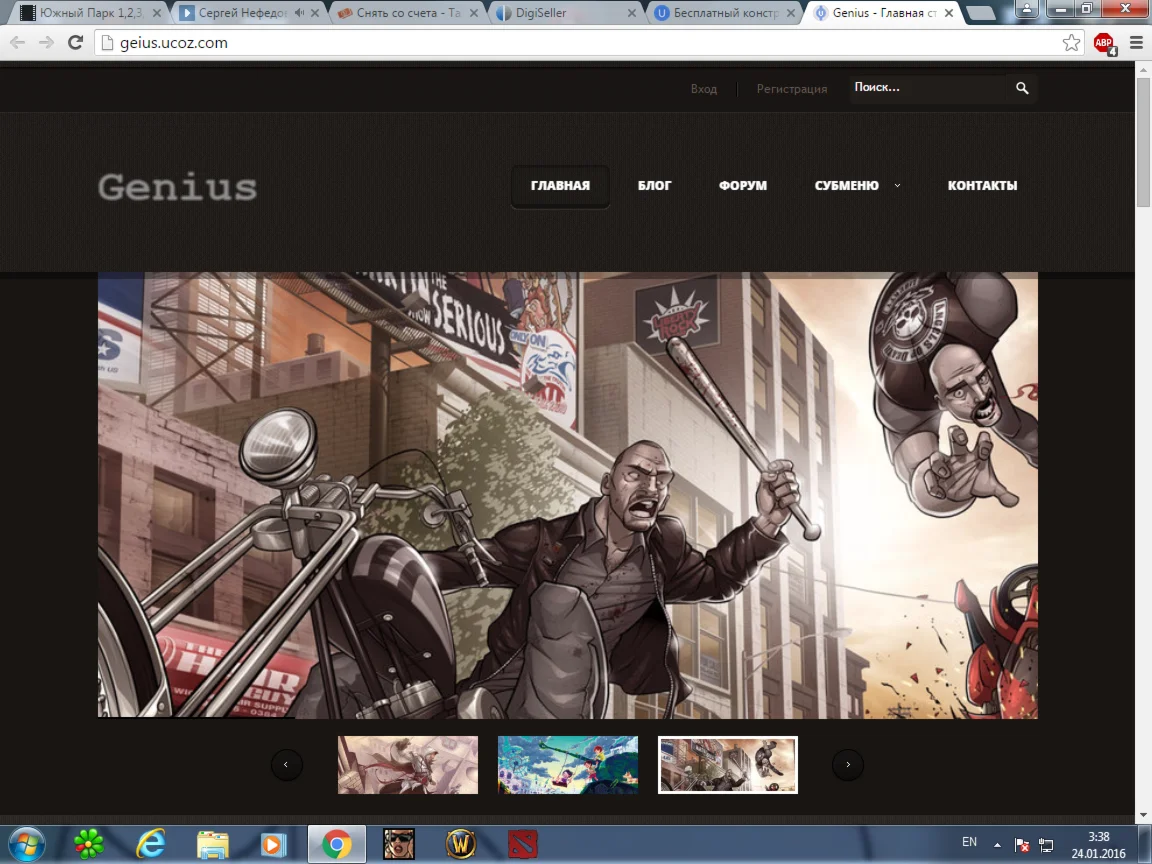Click the scrollbar down arrow
Image resolution: width=1152 pixels, height=864 pixels.
[x=1143, y=816]
